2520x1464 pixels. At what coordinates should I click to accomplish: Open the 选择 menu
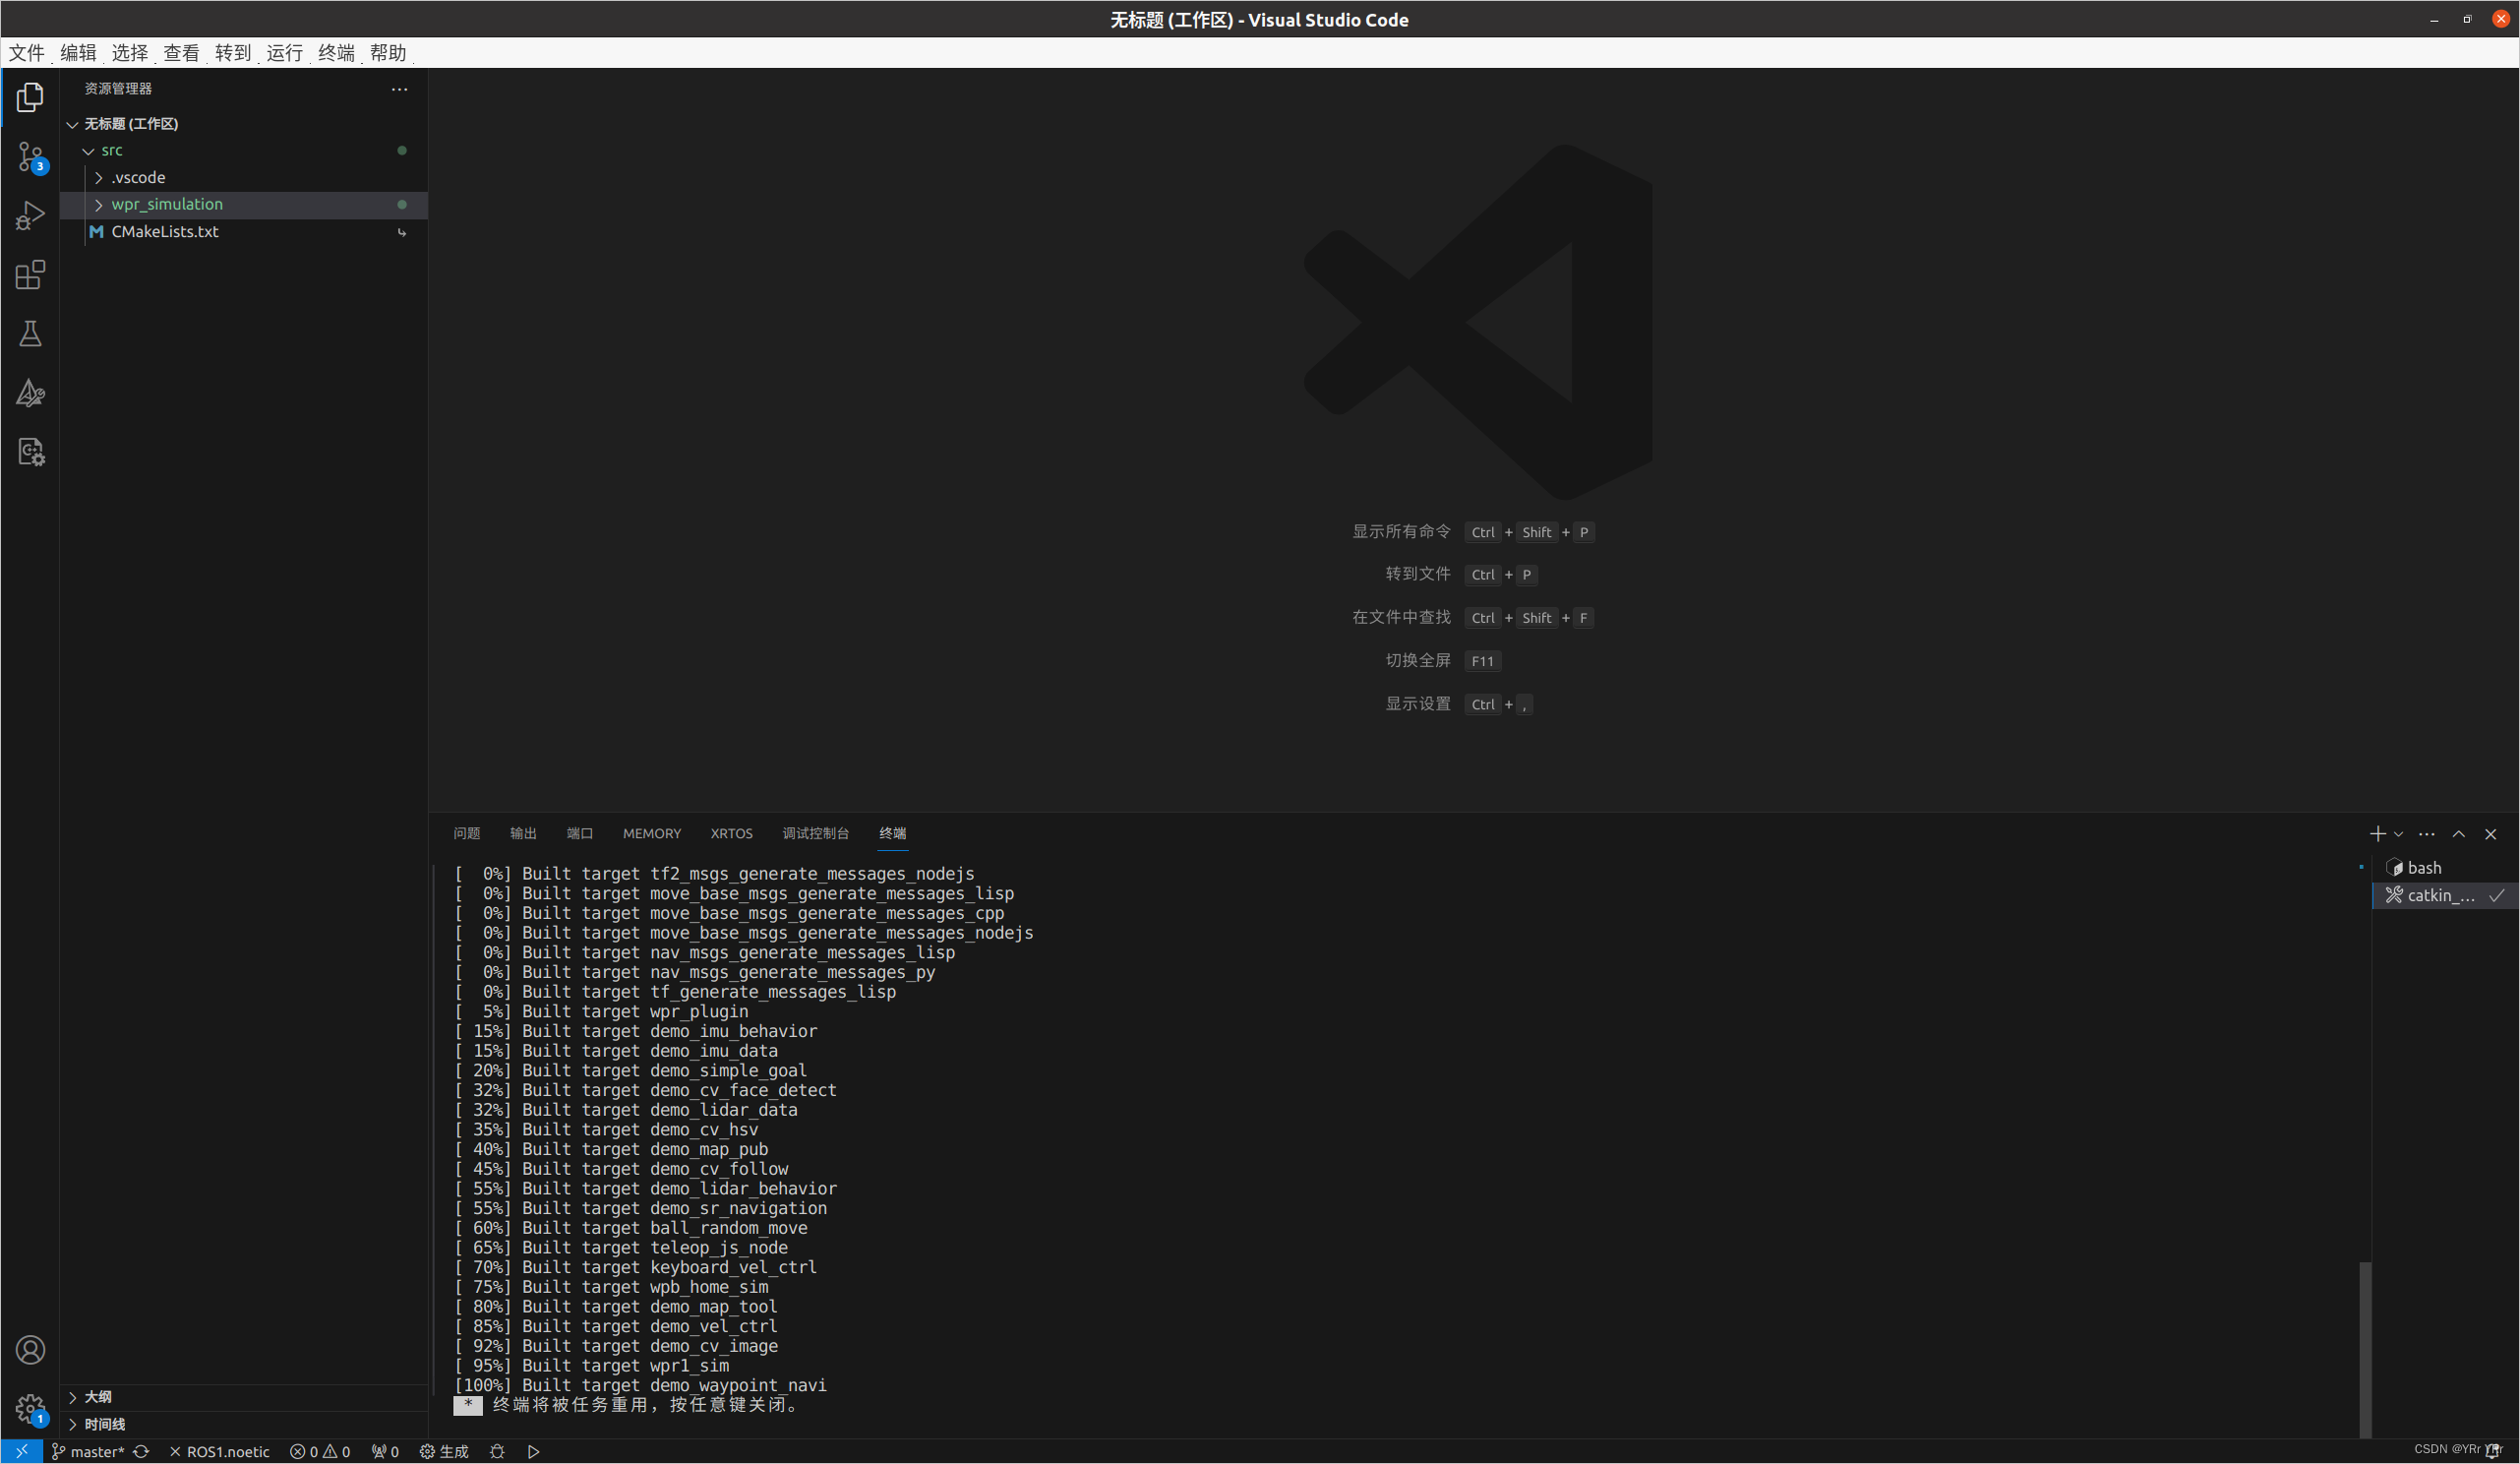click(x=130, y=52)
